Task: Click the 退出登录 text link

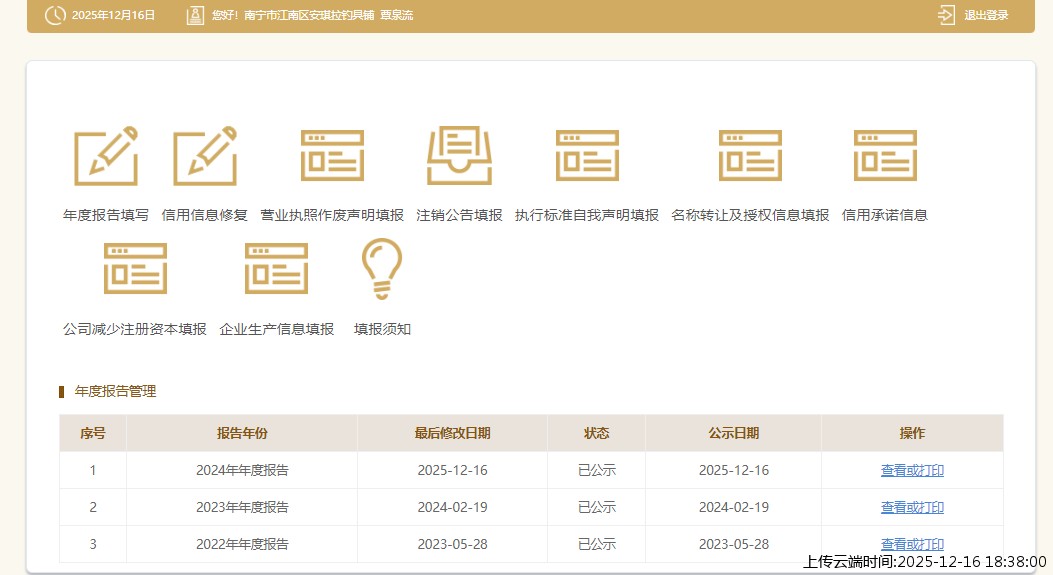Action: point(986,15)
